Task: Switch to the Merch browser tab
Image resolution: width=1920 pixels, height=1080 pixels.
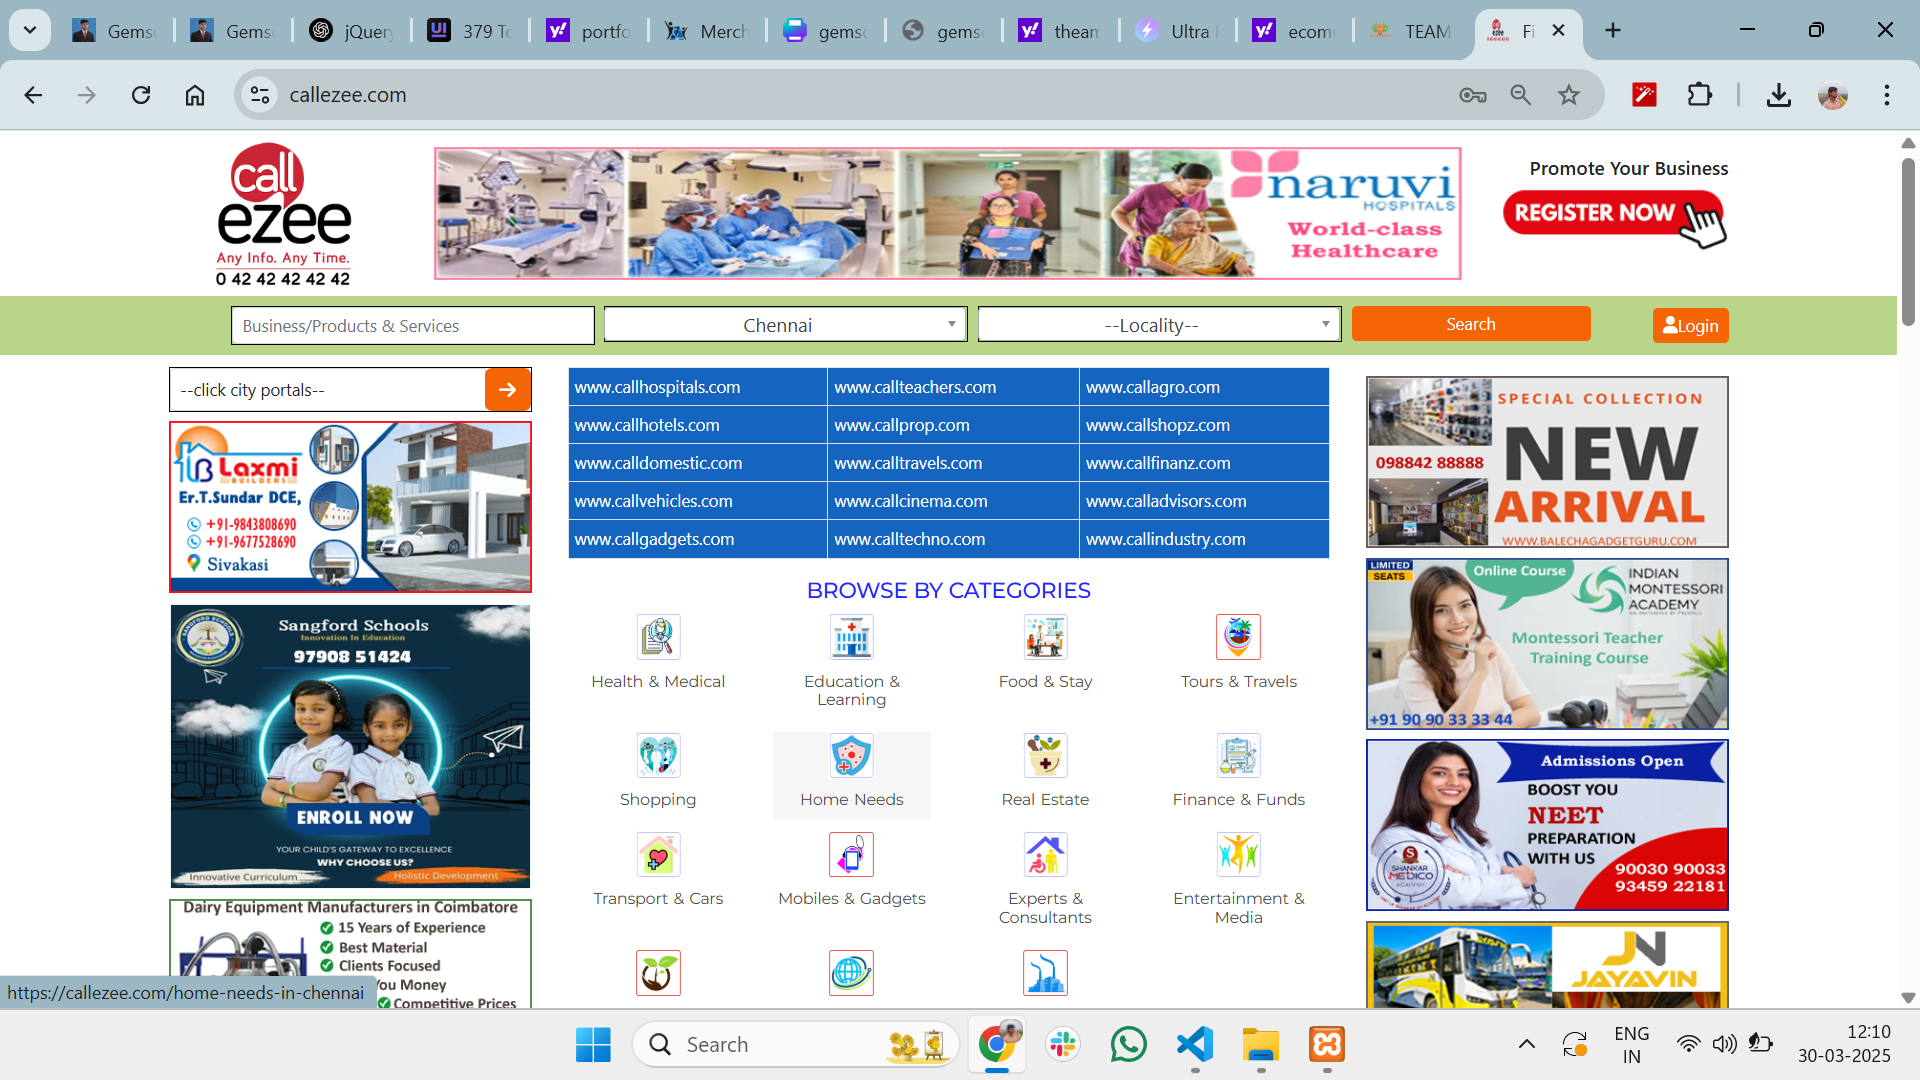Action: tap(709, 31)
